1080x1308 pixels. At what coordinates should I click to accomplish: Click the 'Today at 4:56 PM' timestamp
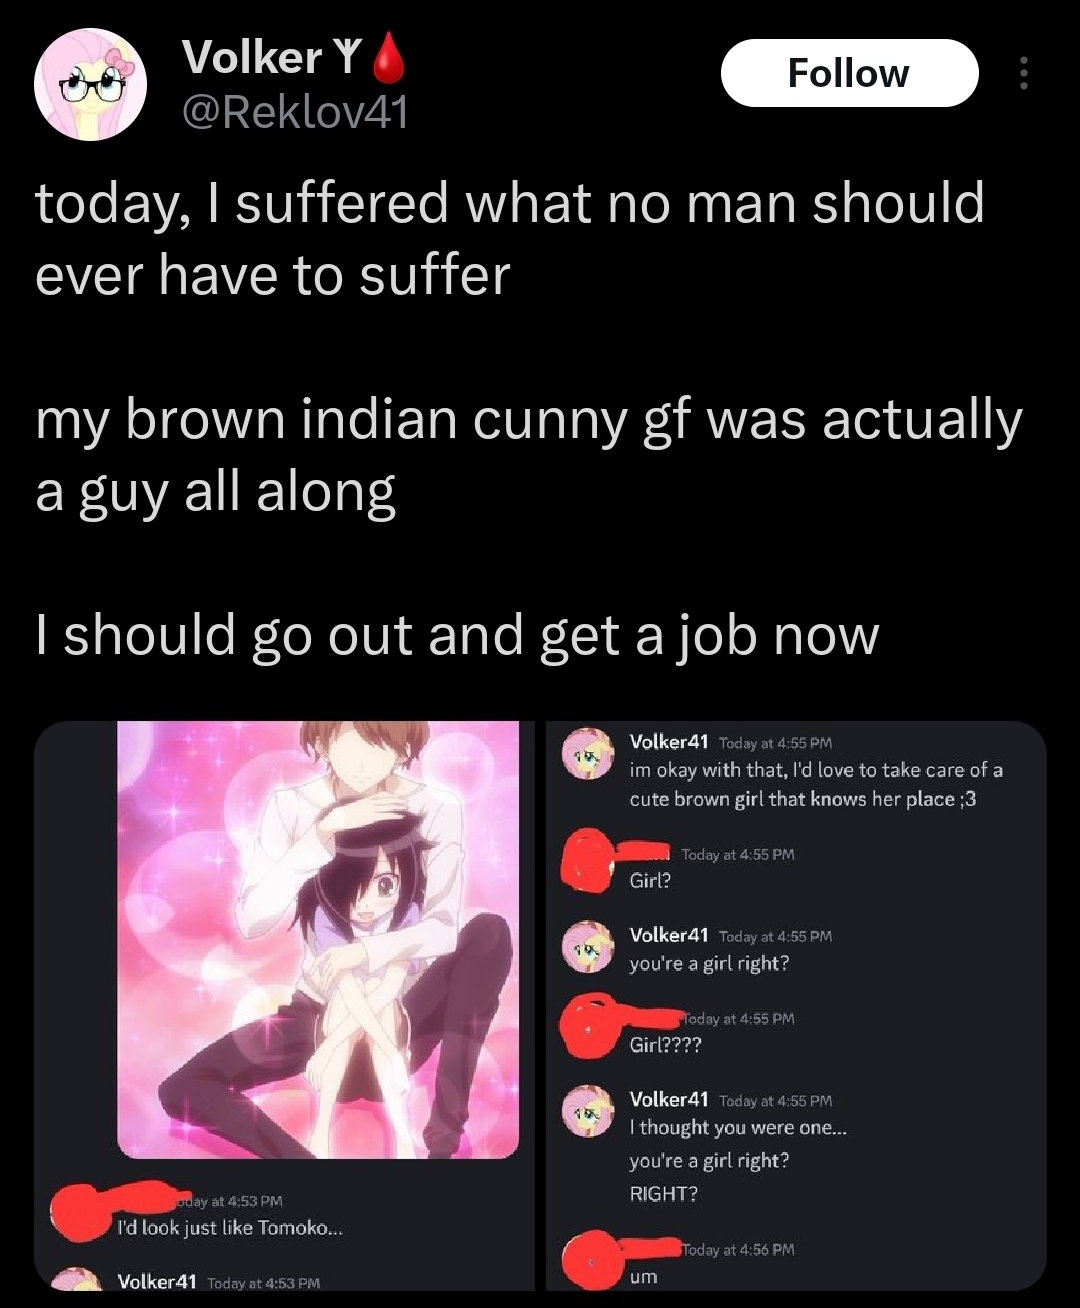point(739,1249)
